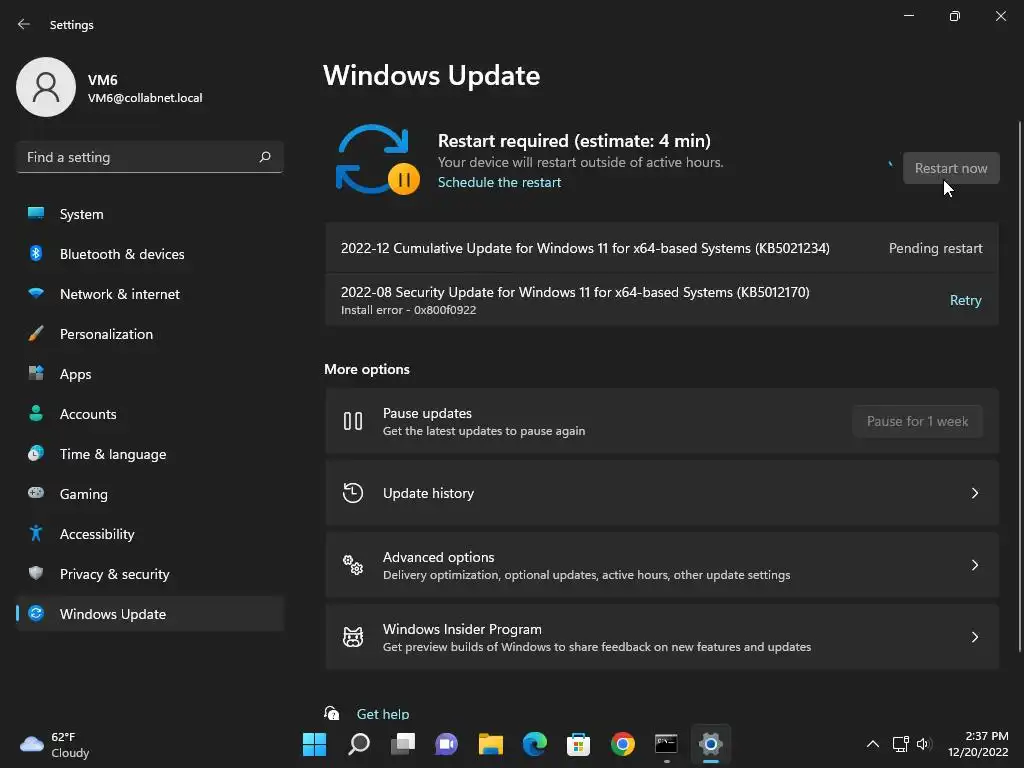
Task: Click Schedule the restart link
Action: click(499, 182)
